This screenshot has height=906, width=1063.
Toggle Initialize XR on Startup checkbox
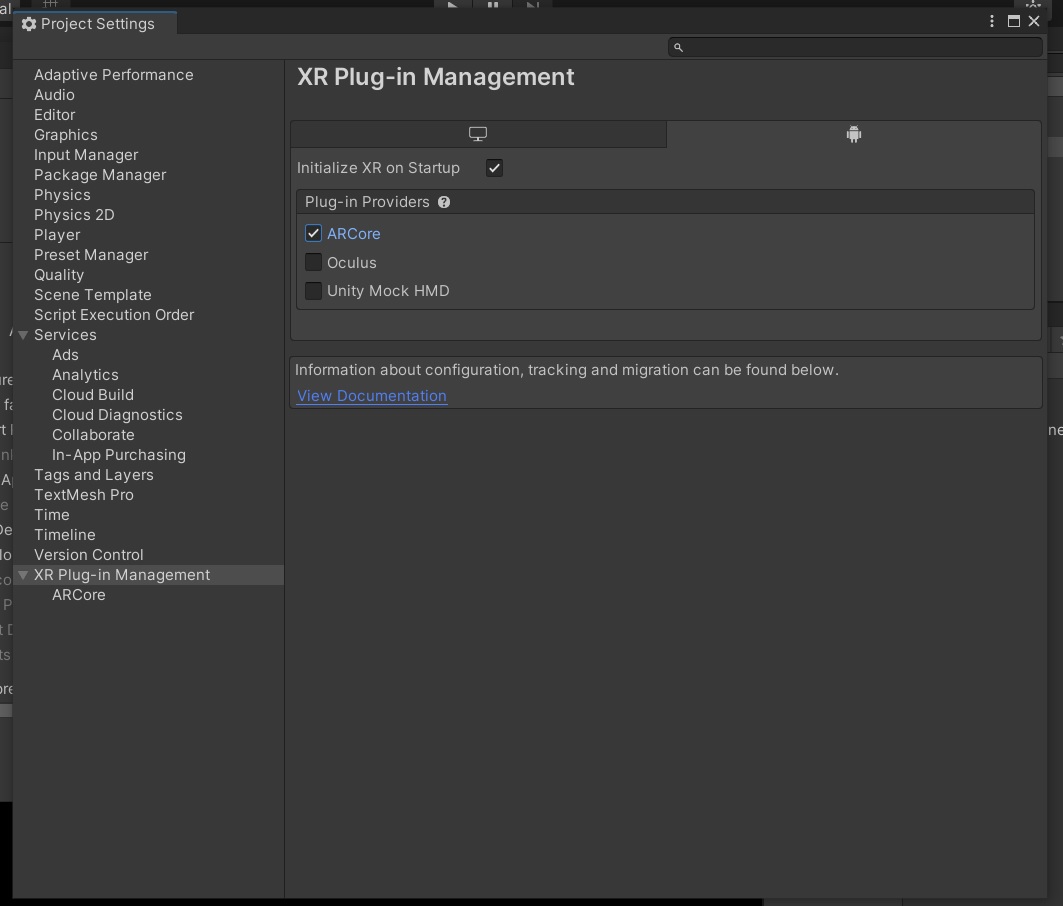pos(494,168)
